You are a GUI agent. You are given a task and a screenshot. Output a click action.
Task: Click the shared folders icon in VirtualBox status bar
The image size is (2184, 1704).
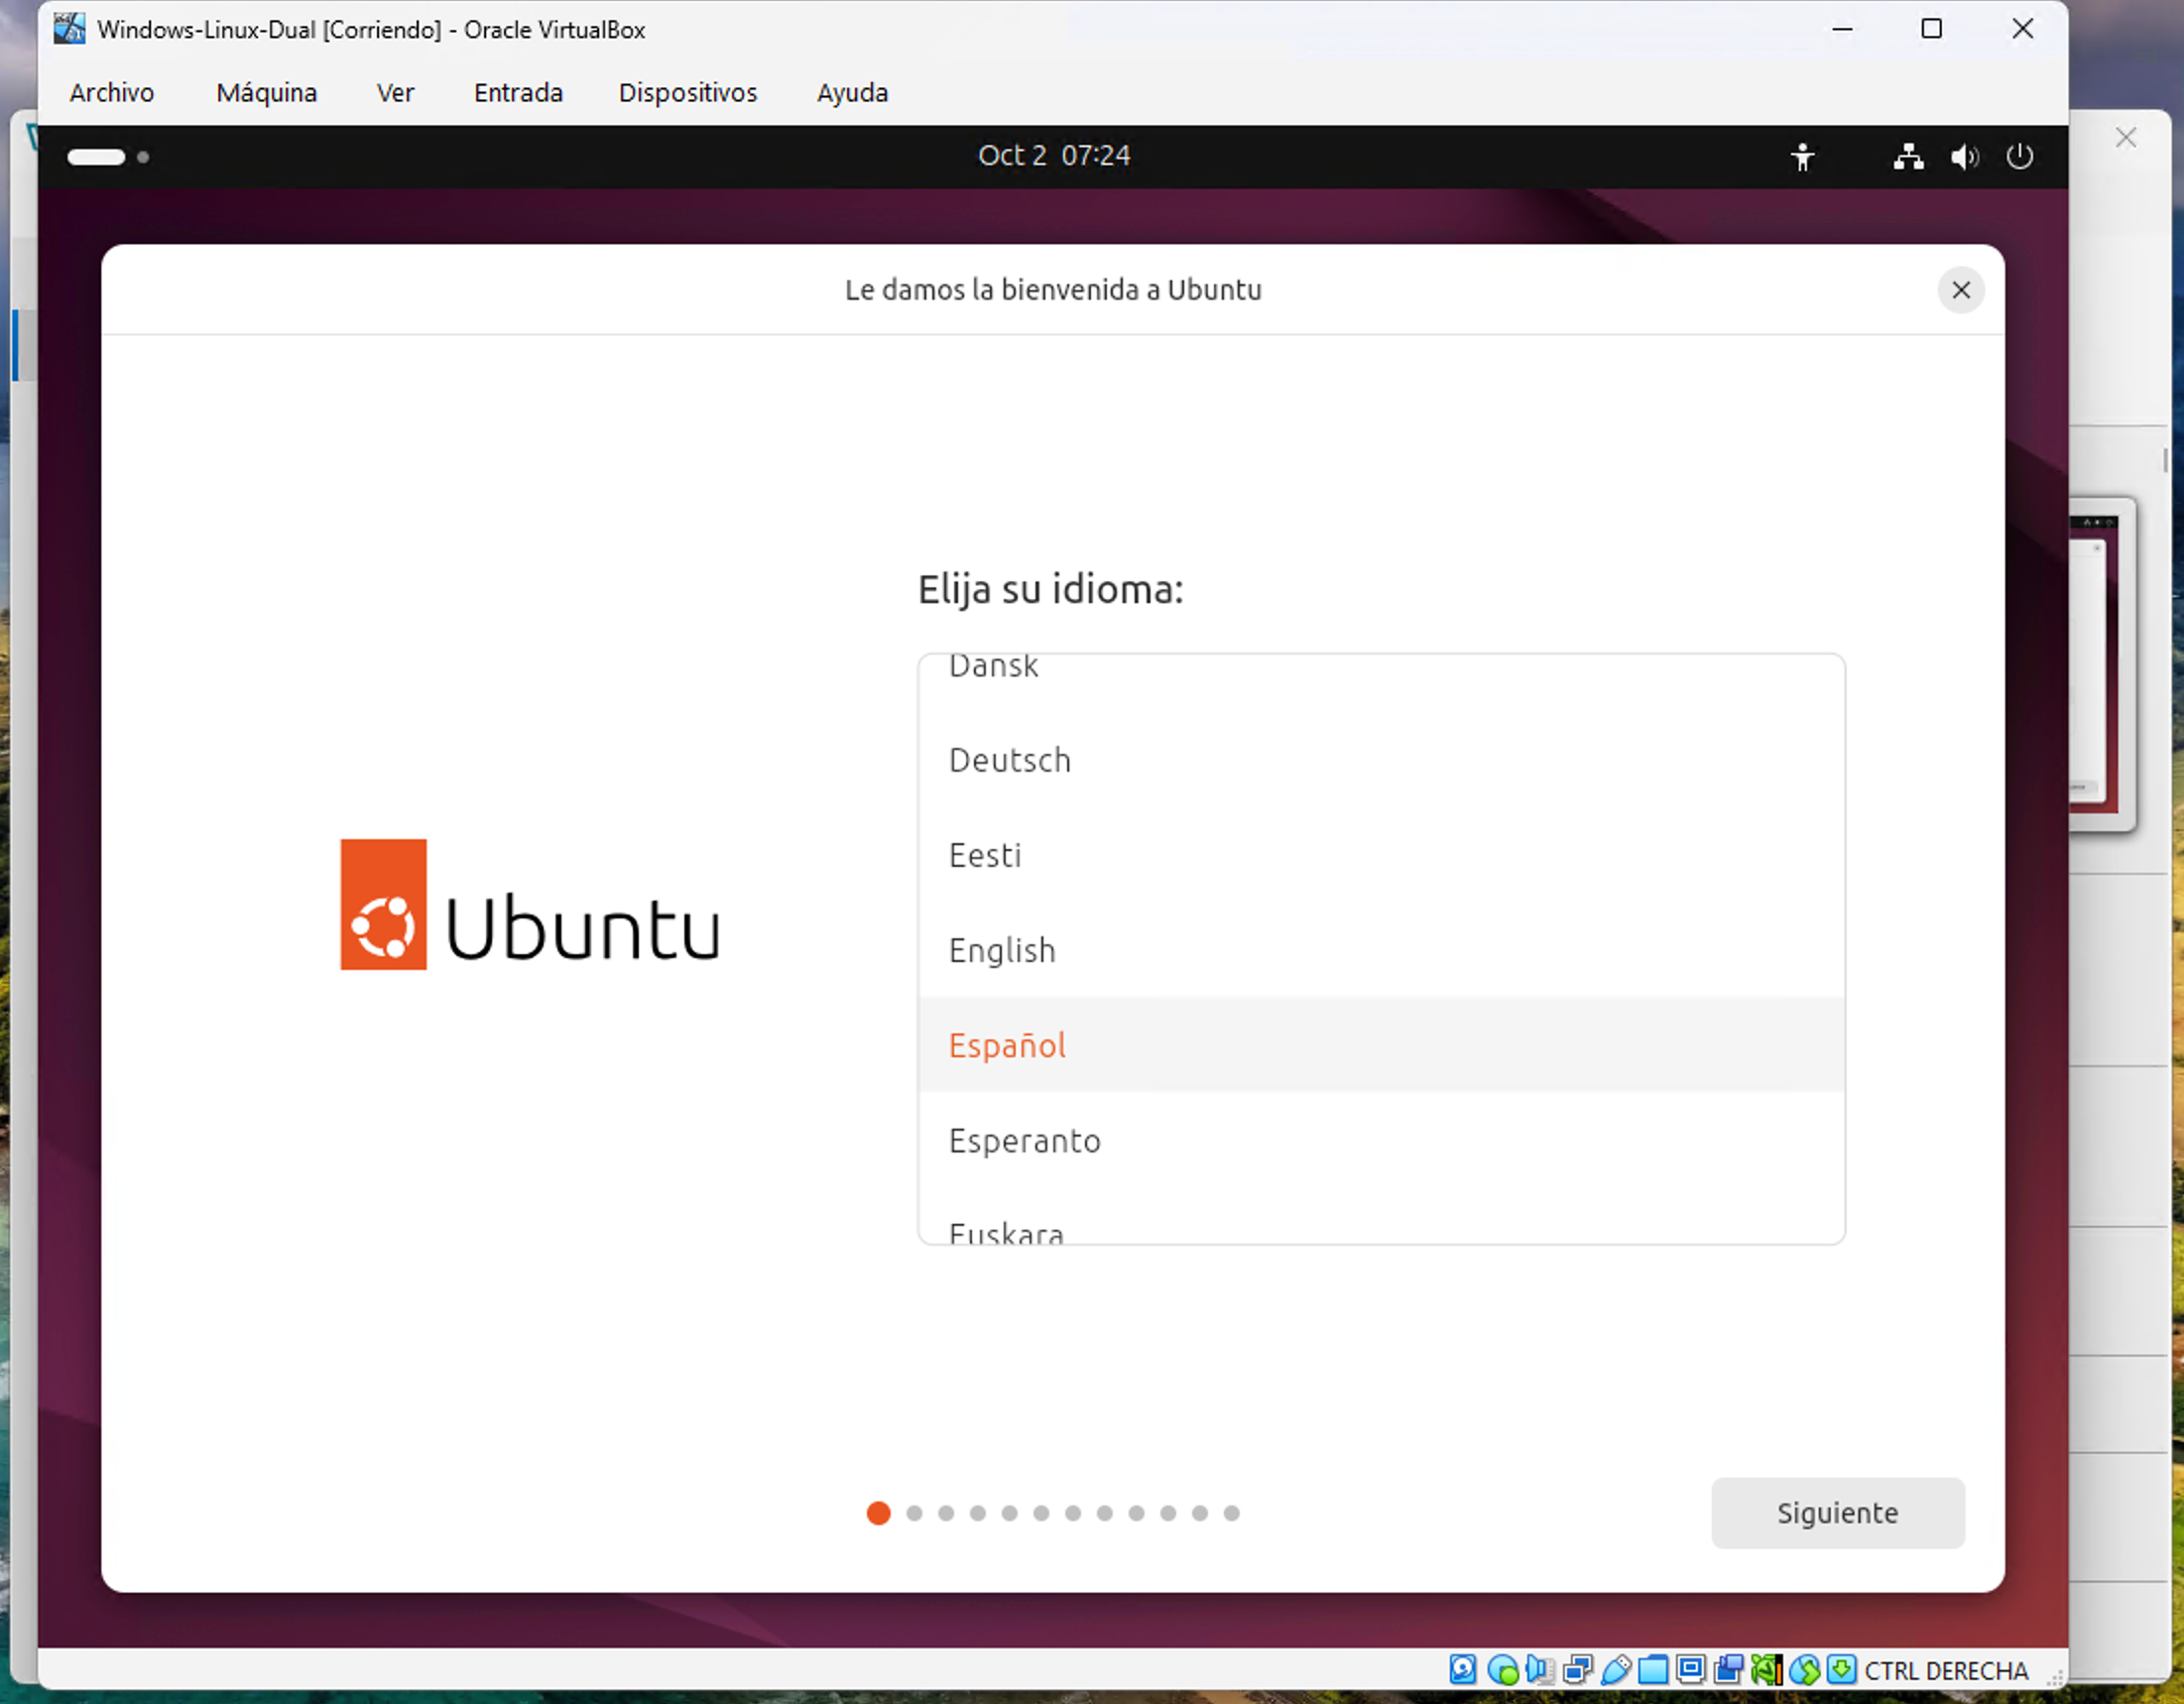[1653, 1670]
